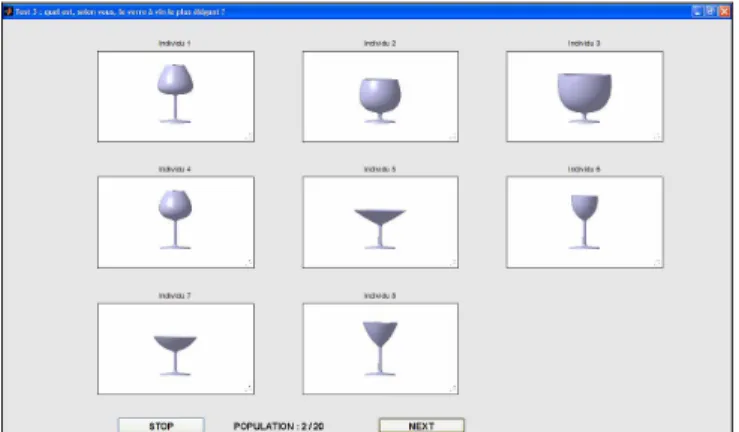Select the Individu 8 wine glass image
739x432 pixels.
click(380, 349)
